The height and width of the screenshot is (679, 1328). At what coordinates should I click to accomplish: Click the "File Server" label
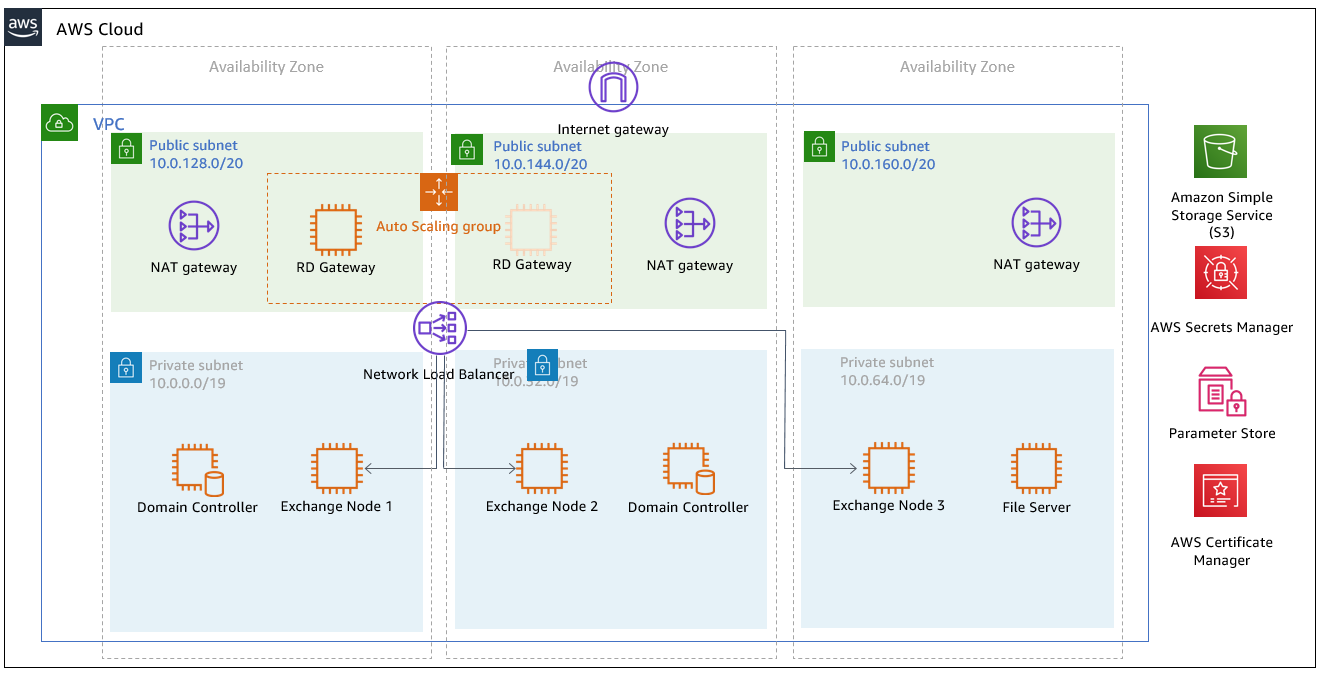click(x=1036, y=507)
